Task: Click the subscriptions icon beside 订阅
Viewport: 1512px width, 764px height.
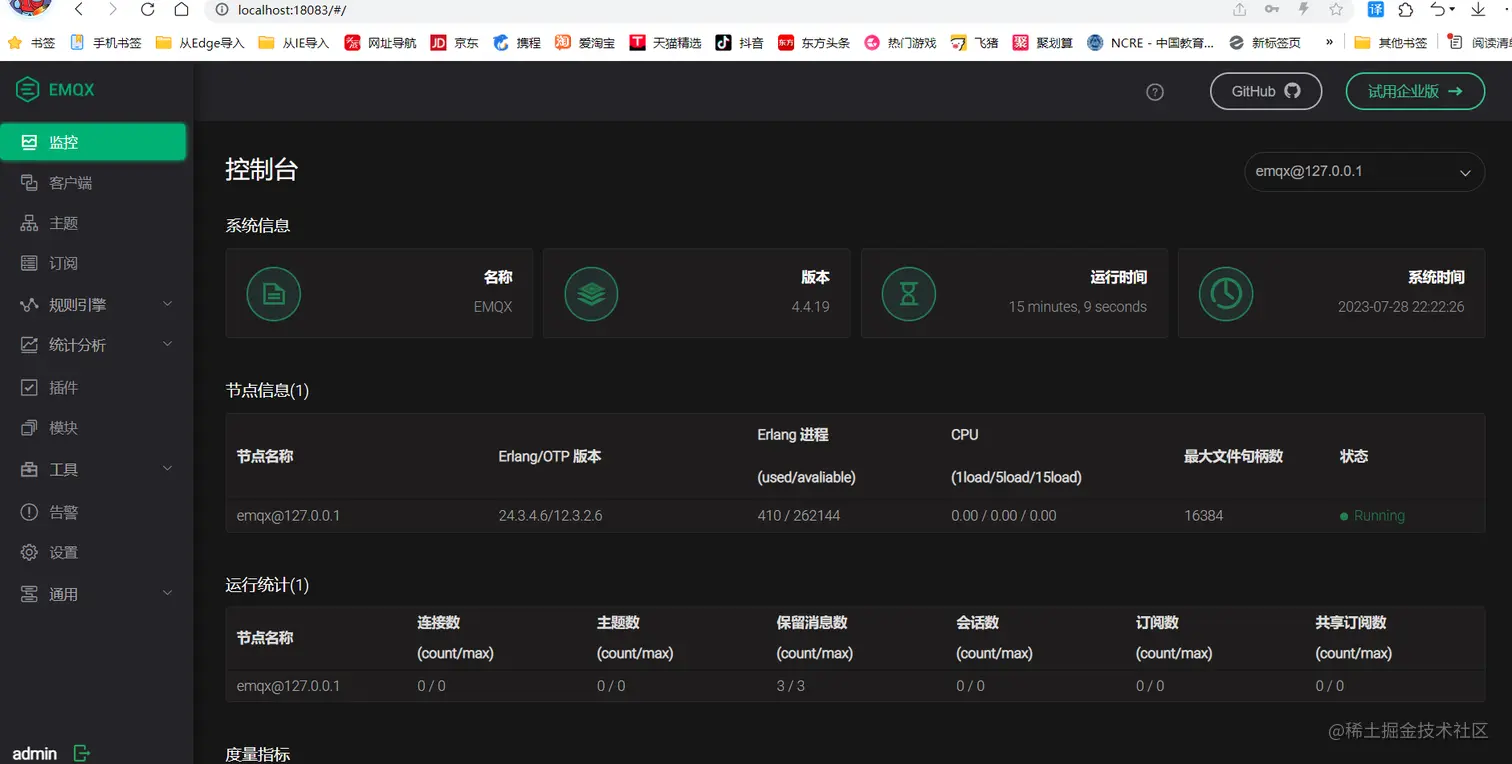Action: pos(29,263)
